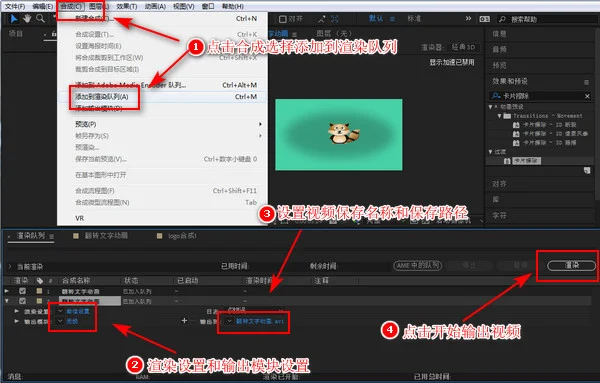The image size is (600, 383).
Task: Click the label color swatch of item 1
Action: click(39, 291)
